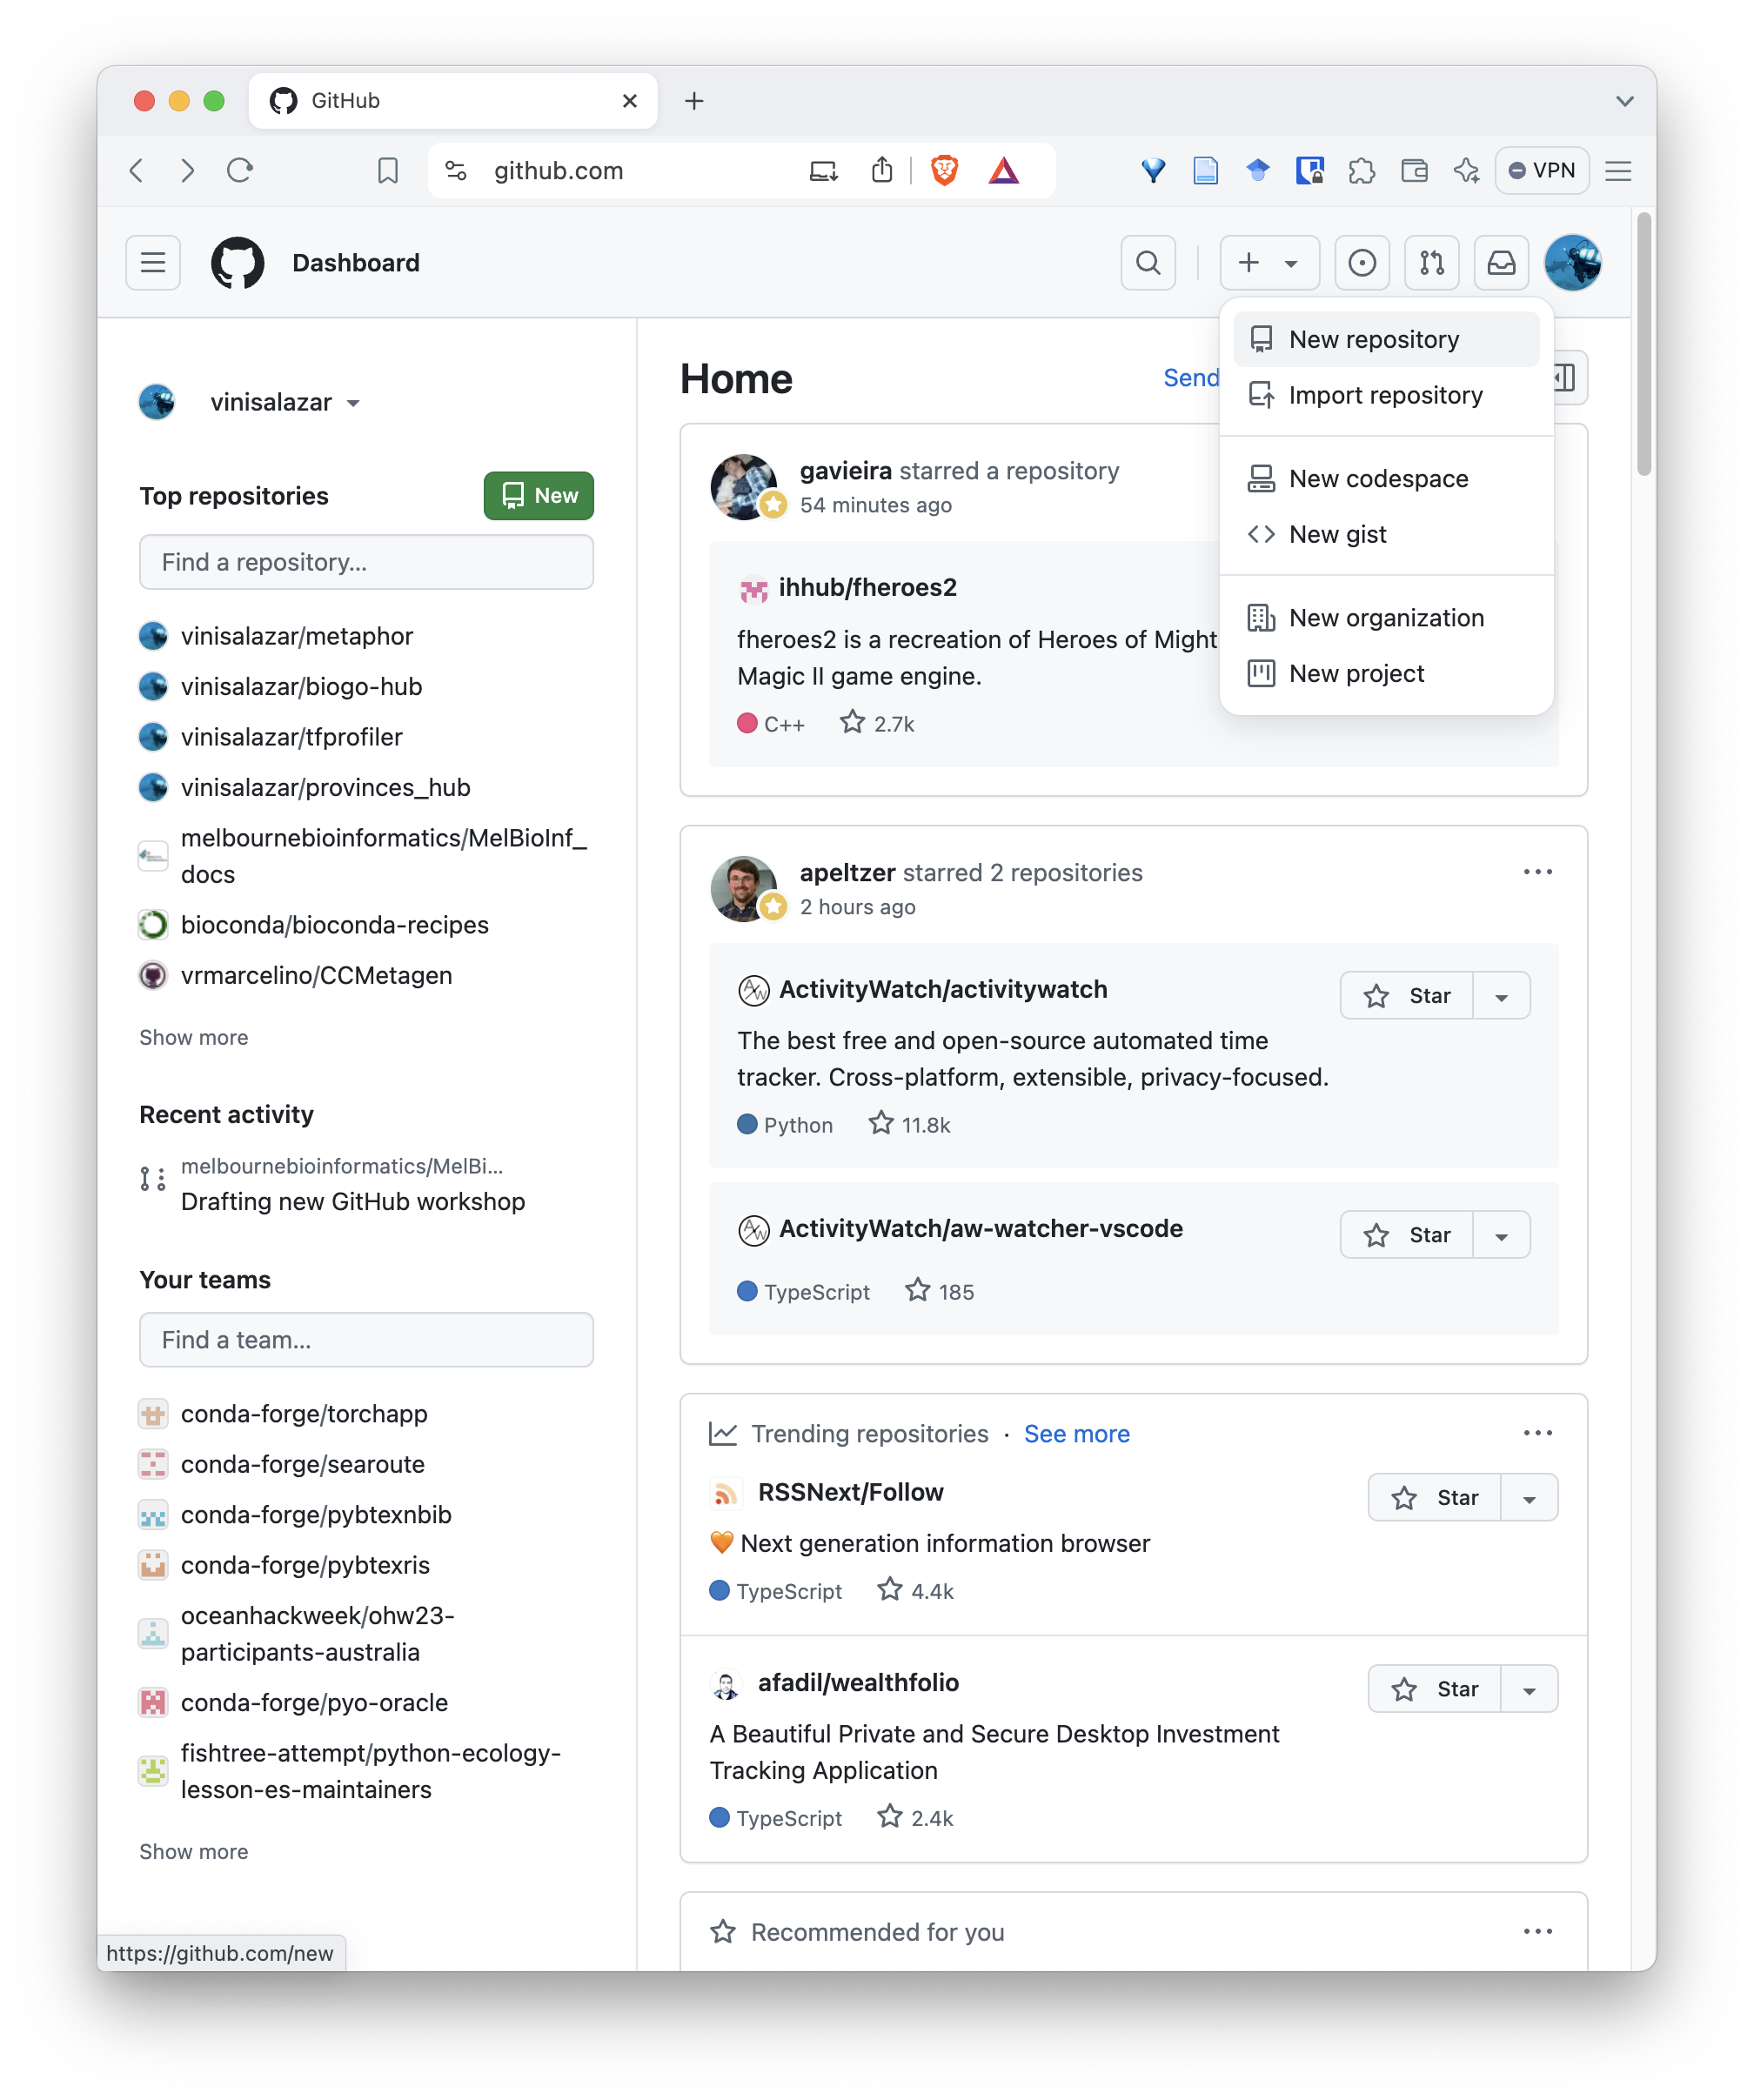Viewport: 1754px width, 2100px height.
Task: Open the Issues icon in header
Action: click(1362, 263)
